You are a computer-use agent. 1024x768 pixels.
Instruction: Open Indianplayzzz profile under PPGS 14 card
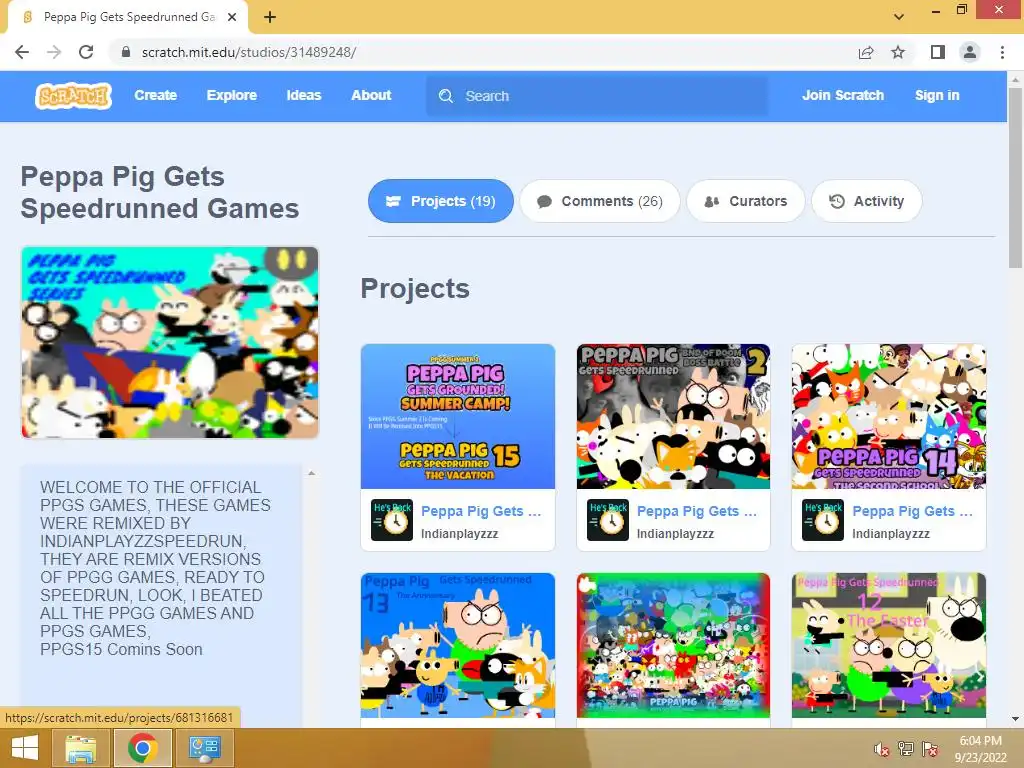(891, 534)
